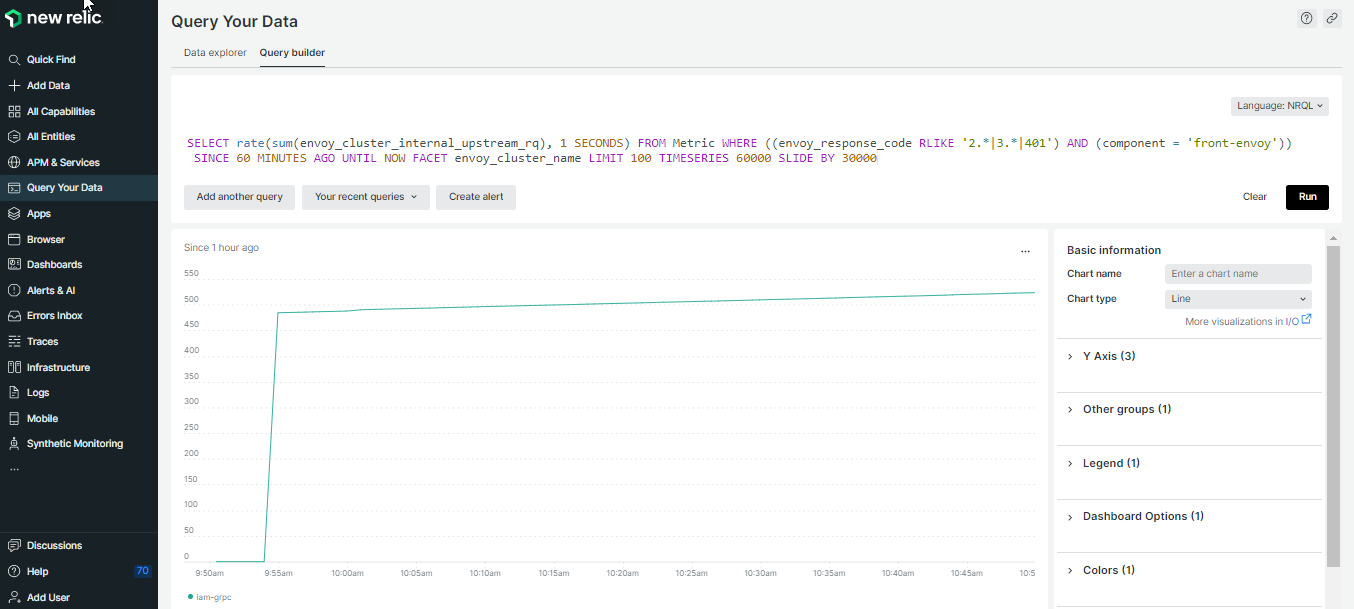Open the Discussions icon
This screenshot has height=609, width=1354.
tap(14, 546)
